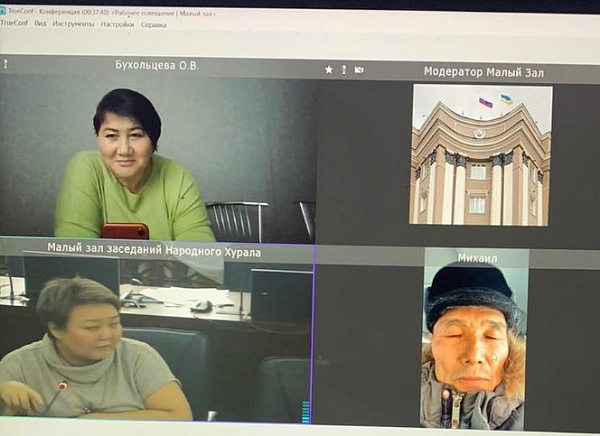Open the TrueConf menu
Image resolution: width=600 pixels, height=436 pixels.
(13, 23)
